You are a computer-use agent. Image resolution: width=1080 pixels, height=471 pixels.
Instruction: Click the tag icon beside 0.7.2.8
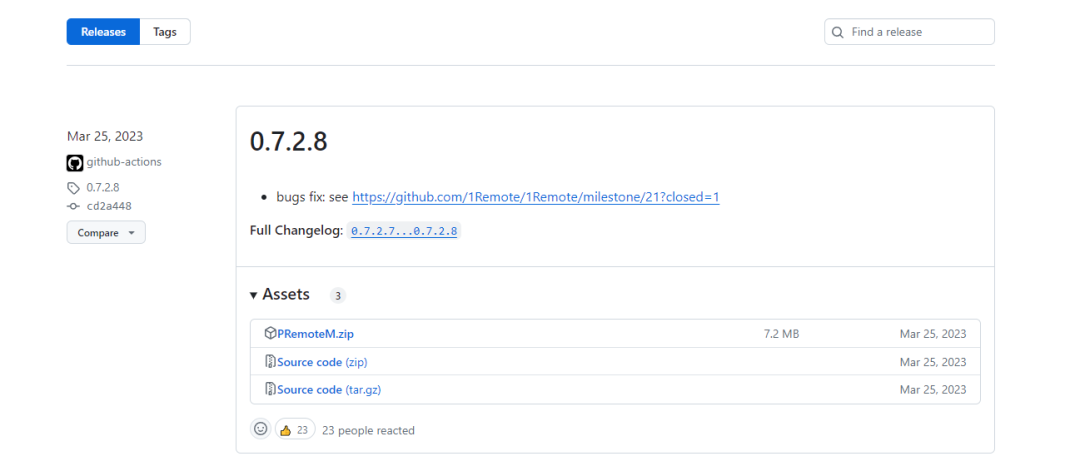(x=73, y=187)
